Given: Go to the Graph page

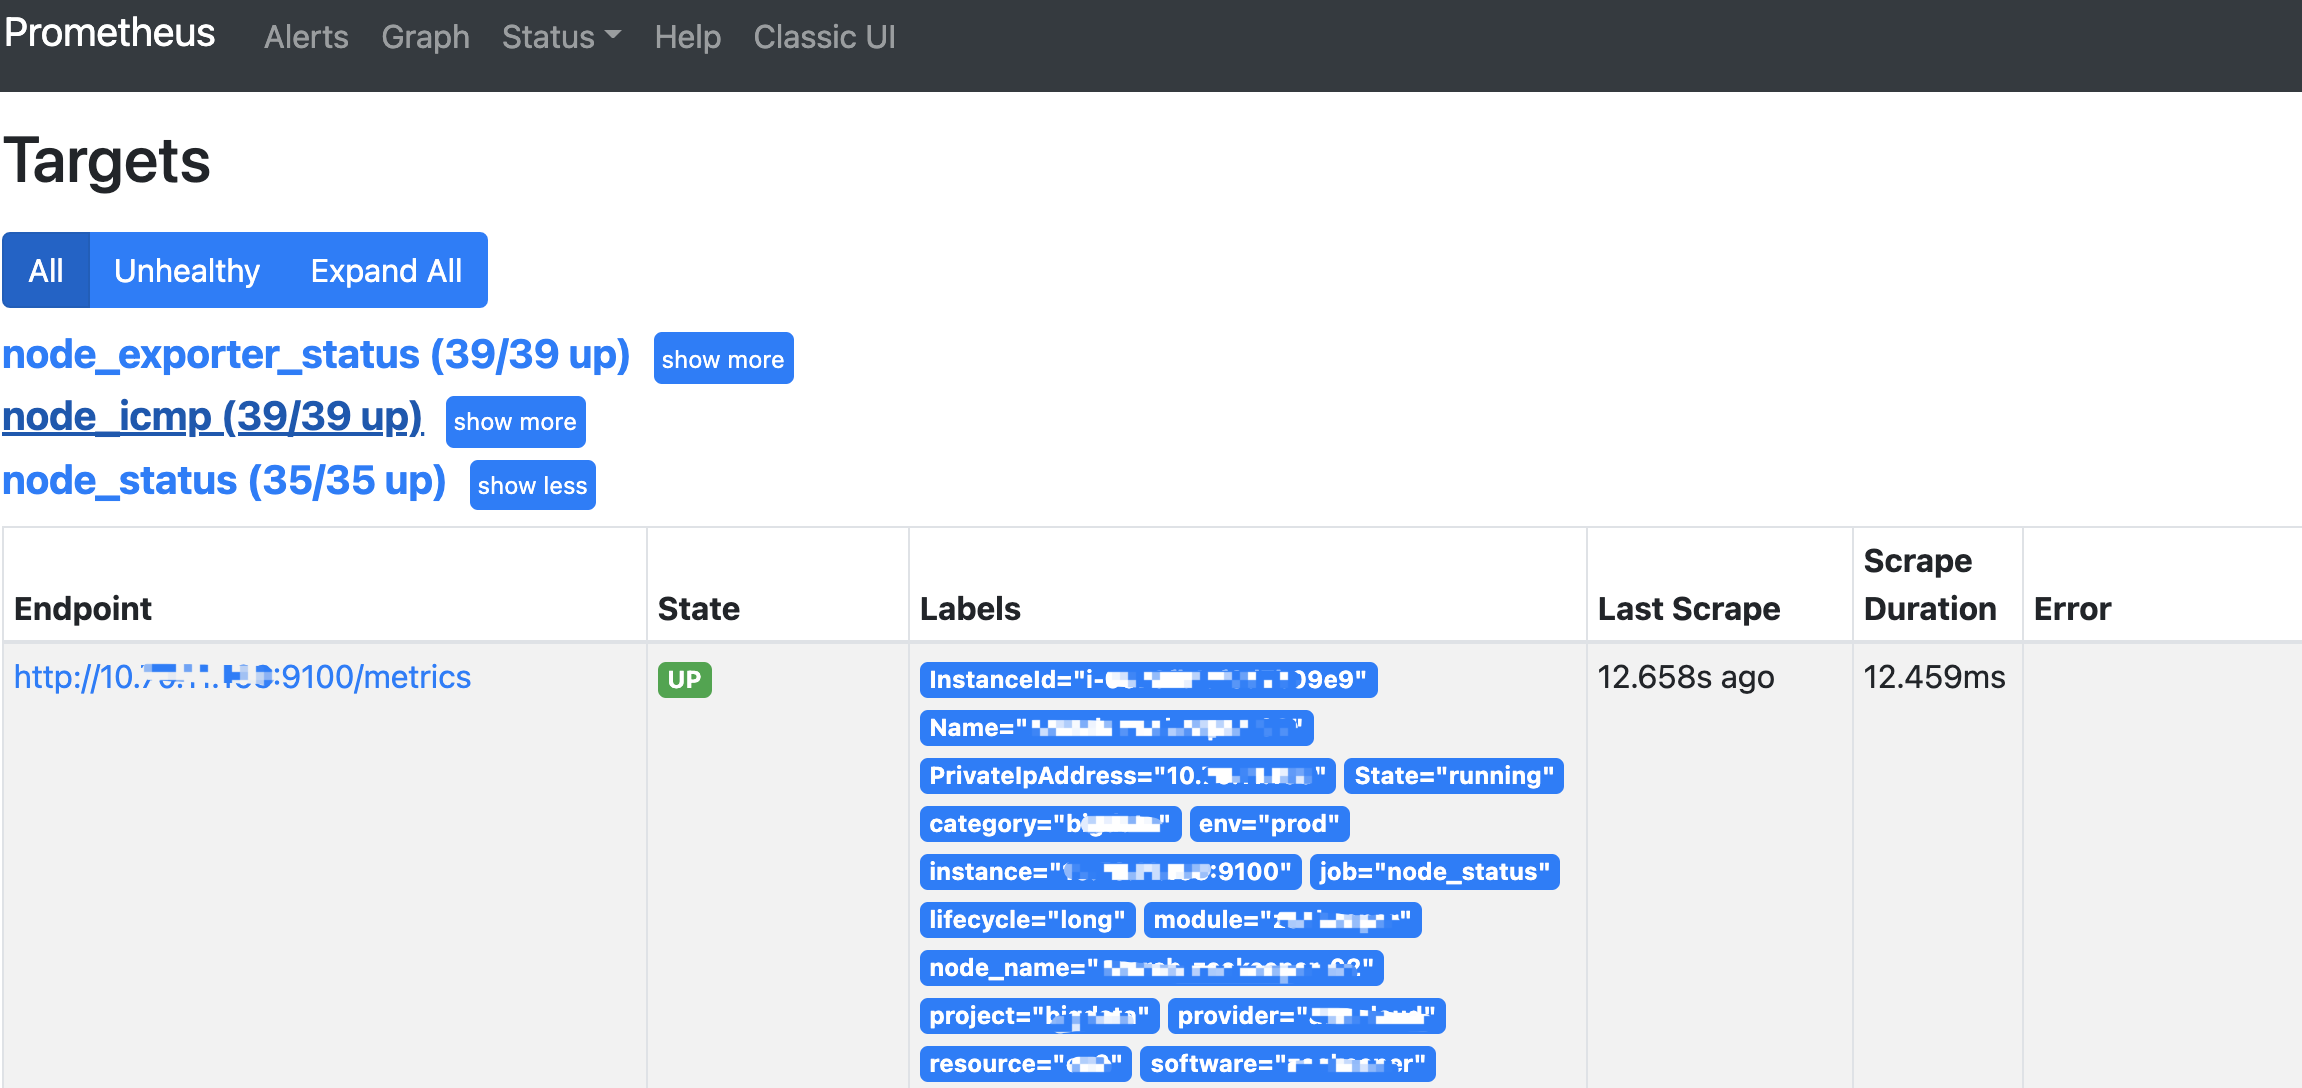Looking at the screenshot, I should click(425, 37).
